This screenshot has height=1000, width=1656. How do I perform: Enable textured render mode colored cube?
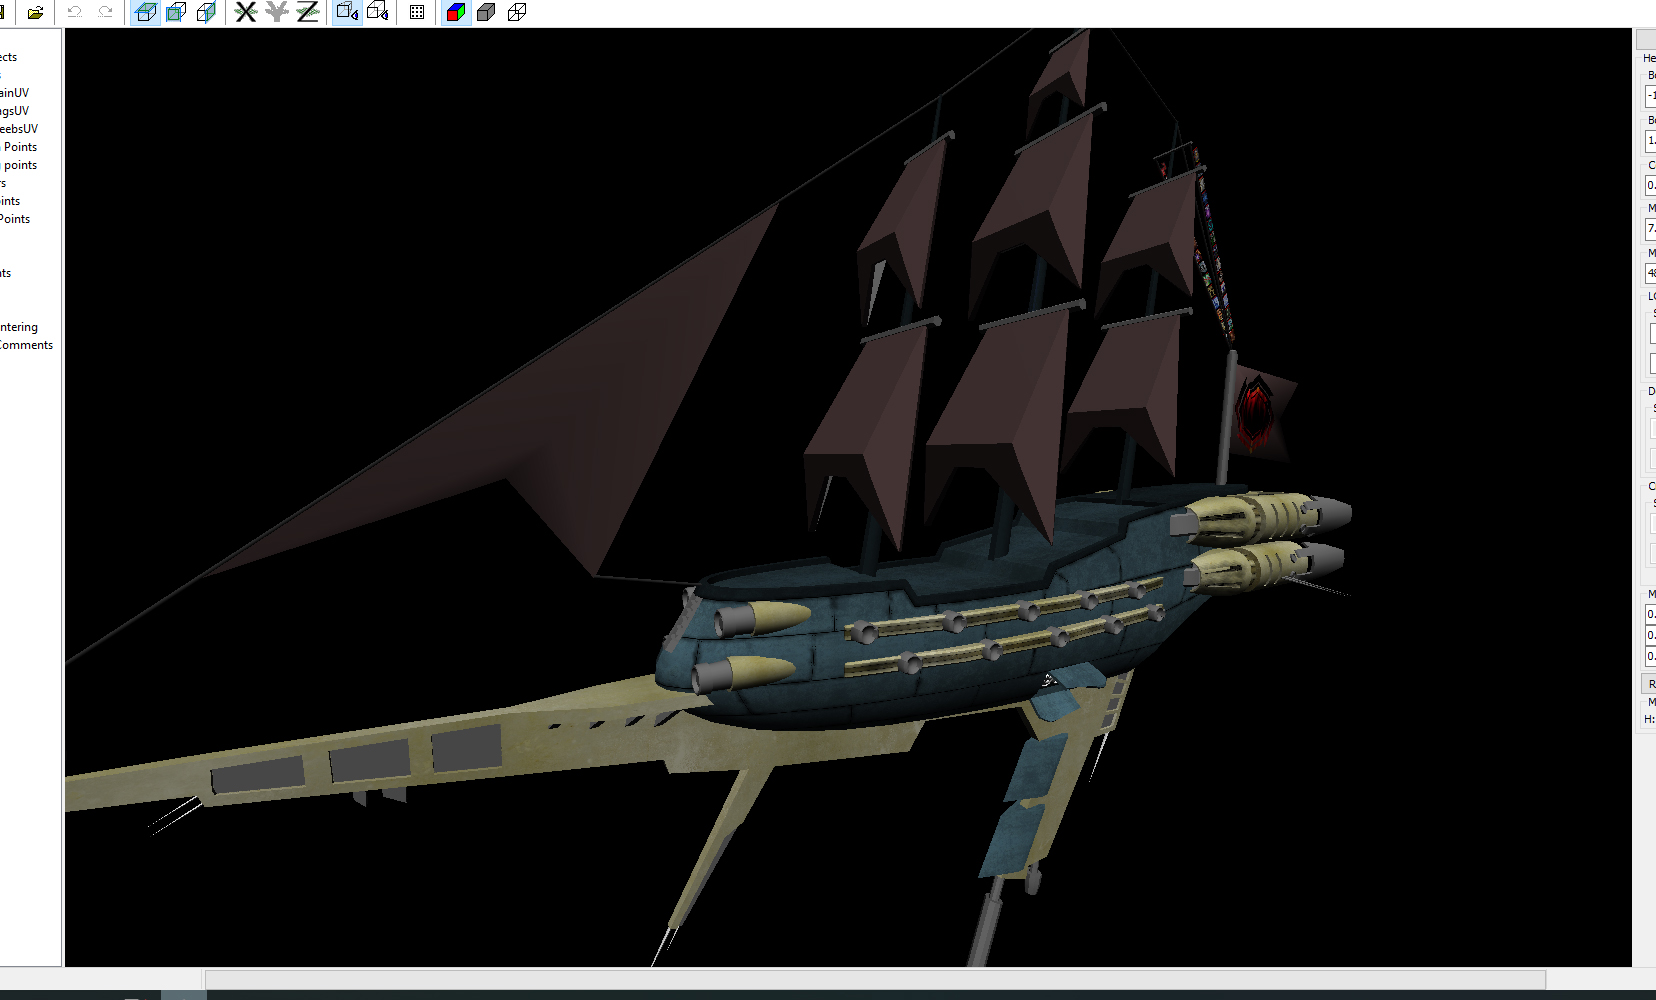point(456,12)
